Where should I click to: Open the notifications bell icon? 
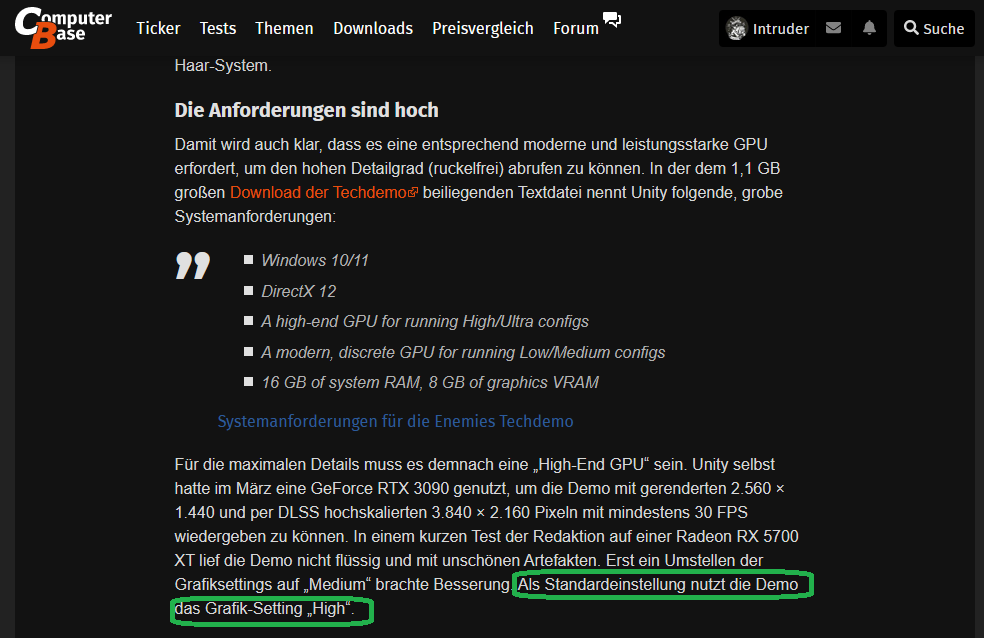pos(869,28)
